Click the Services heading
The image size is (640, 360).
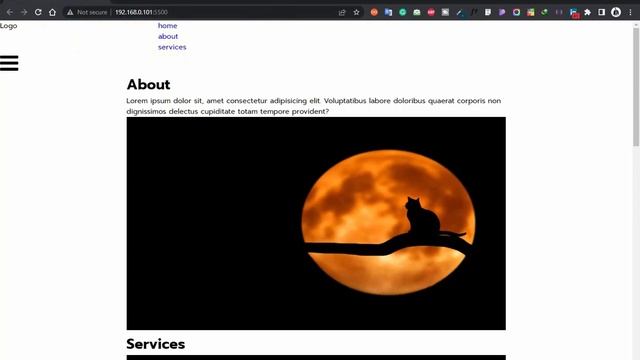pos(156,344)
